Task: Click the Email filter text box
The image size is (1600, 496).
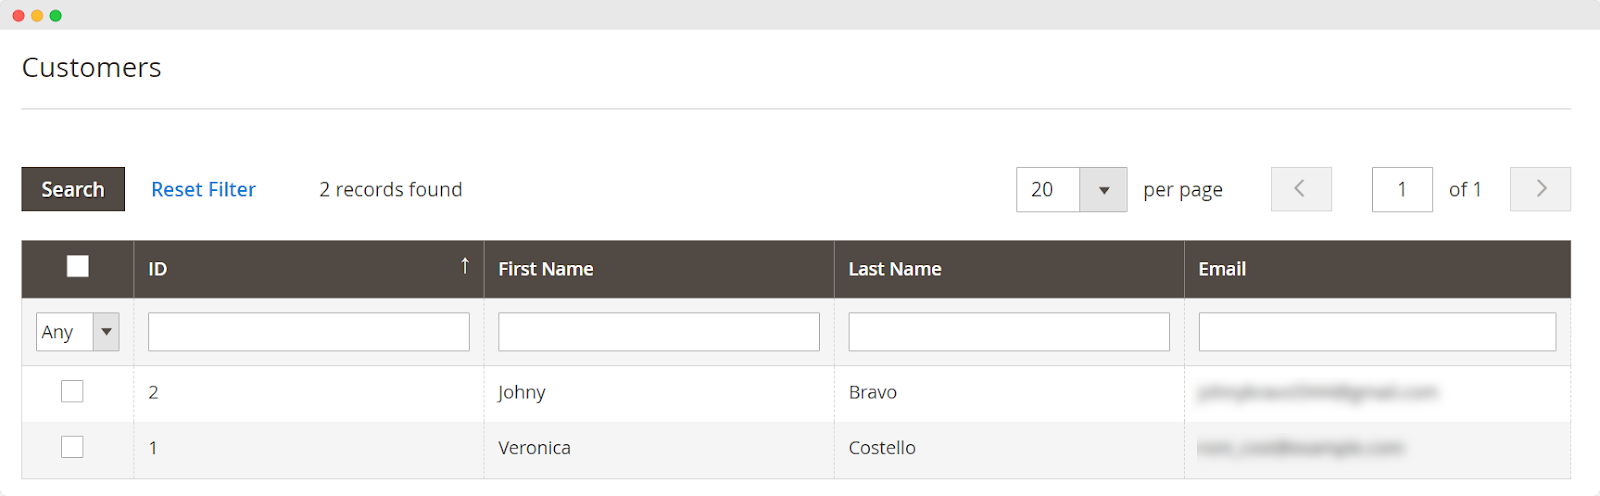Action: coord(1376,332)
